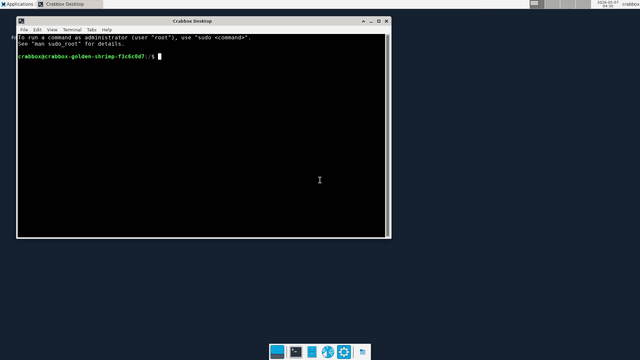
Task: Switch to second workspace in pager
Action: [x=552, y=4]
